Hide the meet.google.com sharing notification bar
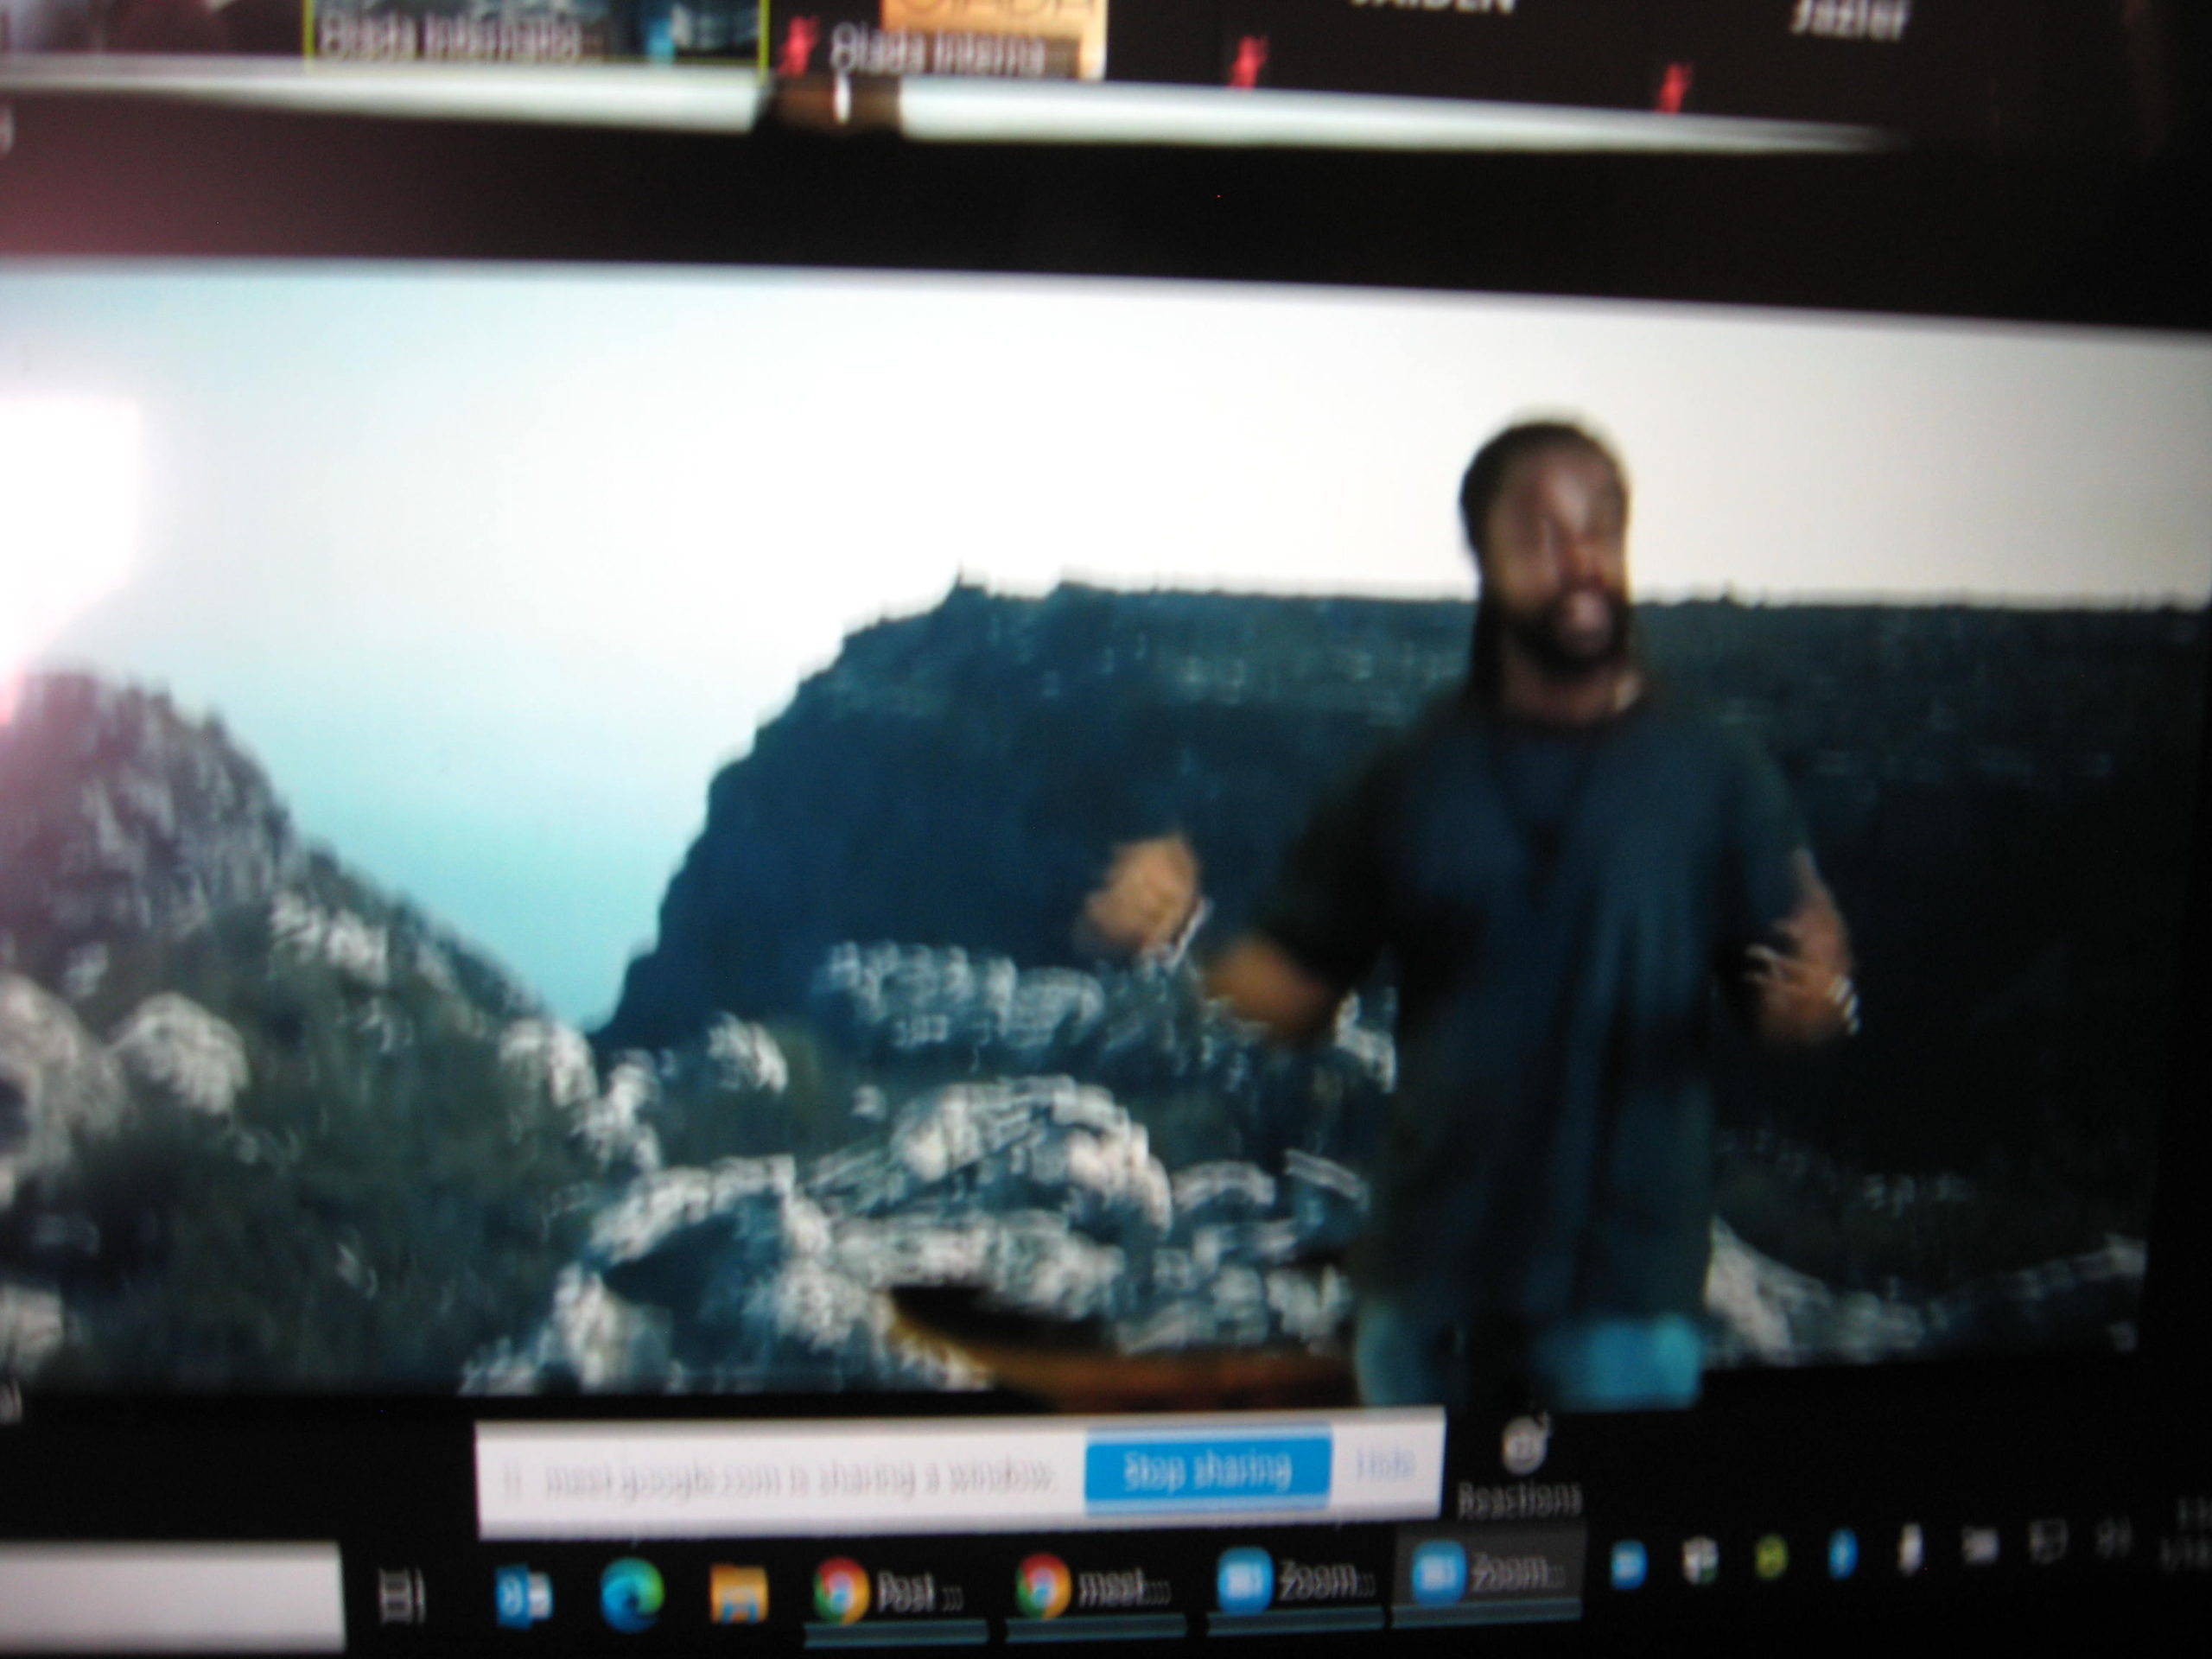 [x=1385, y=1466]
